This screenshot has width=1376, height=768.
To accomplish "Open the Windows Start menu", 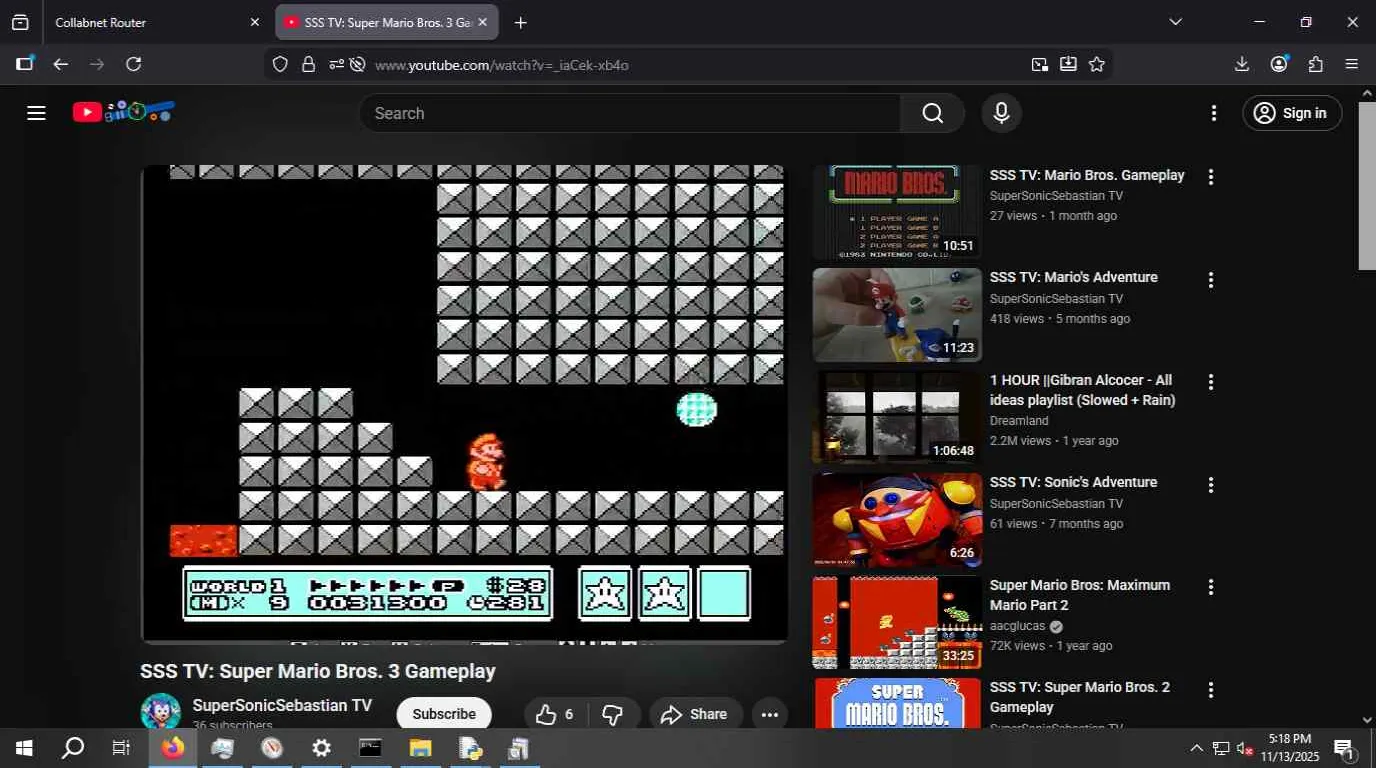I will 24,748.
